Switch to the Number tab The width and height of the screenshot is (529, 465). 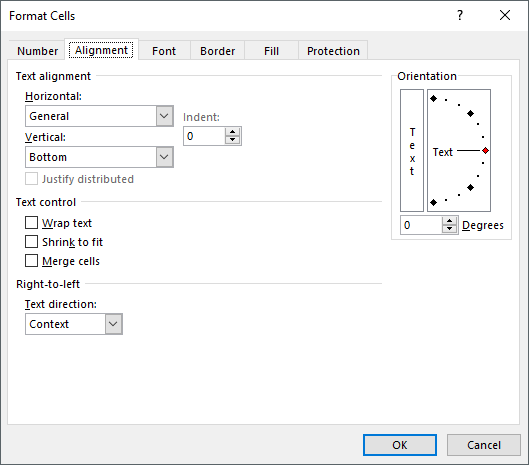click(x=37, y=51)
